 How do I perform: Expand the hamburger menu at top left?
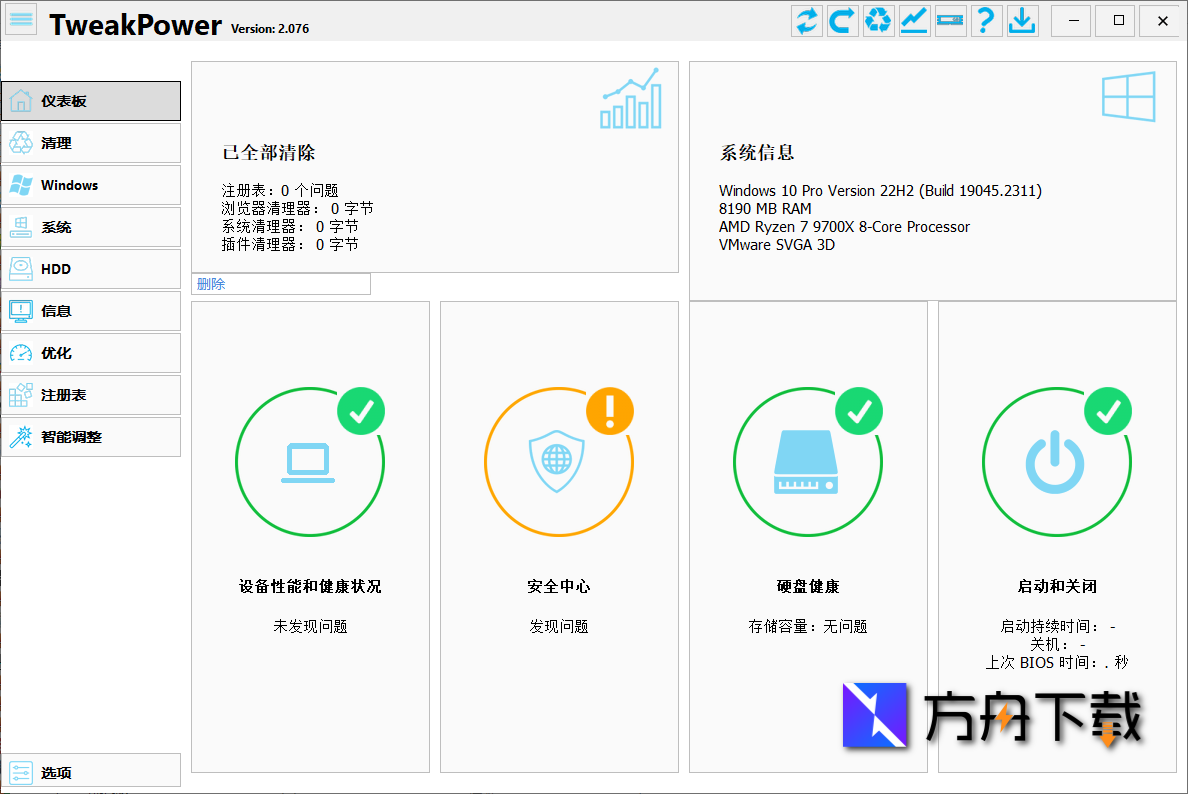[21, 19]
